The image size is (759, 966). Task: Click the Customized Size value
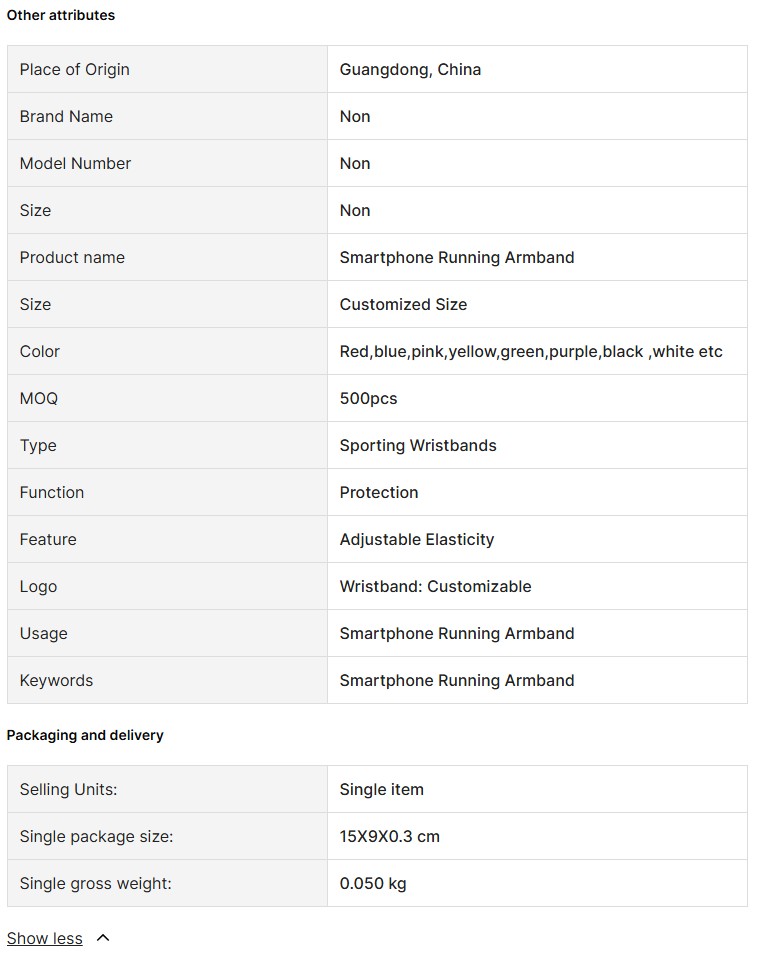coord(404,304)
